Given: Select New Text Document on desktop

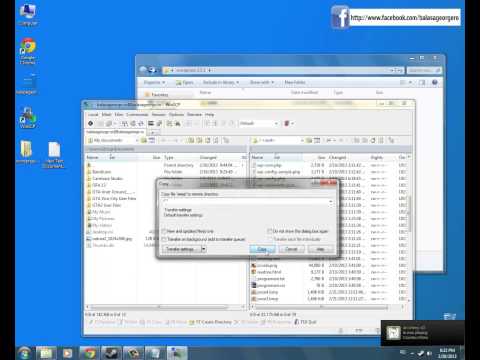Looking at the screenshot, I should (x=54, y=155).
